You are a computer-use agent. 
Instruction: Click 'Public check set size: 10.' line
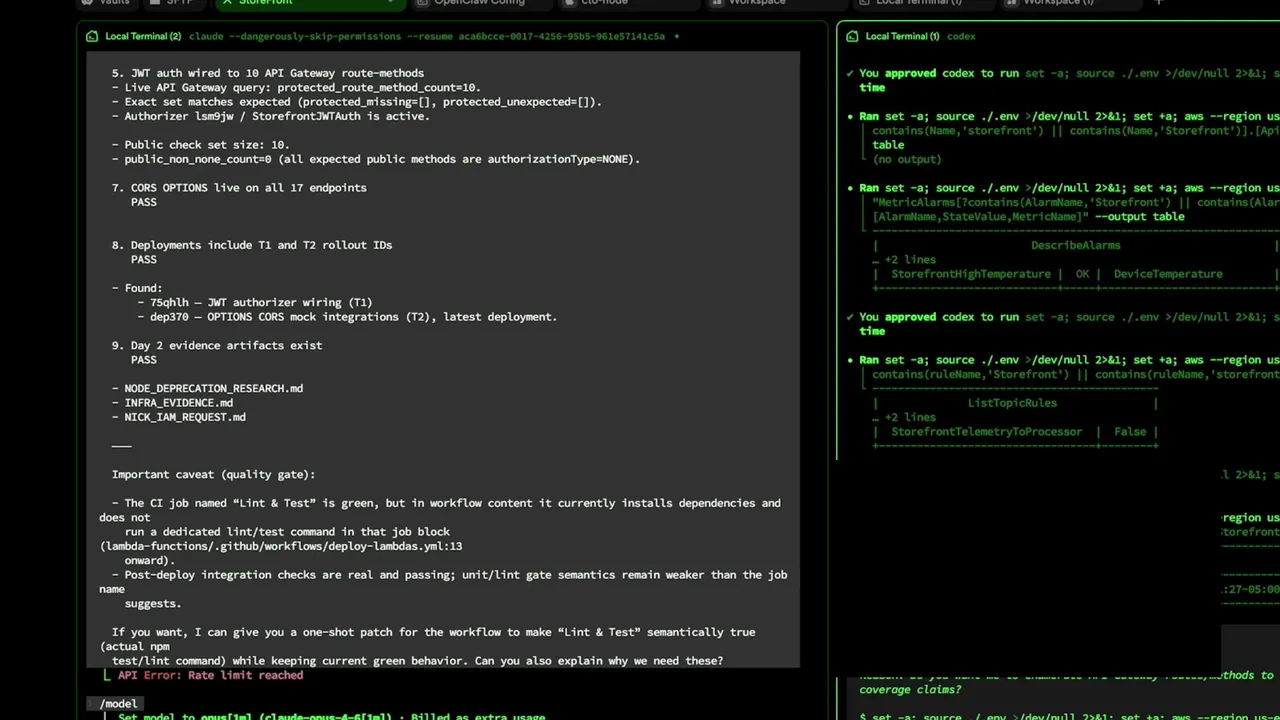[x=201, y=145]
